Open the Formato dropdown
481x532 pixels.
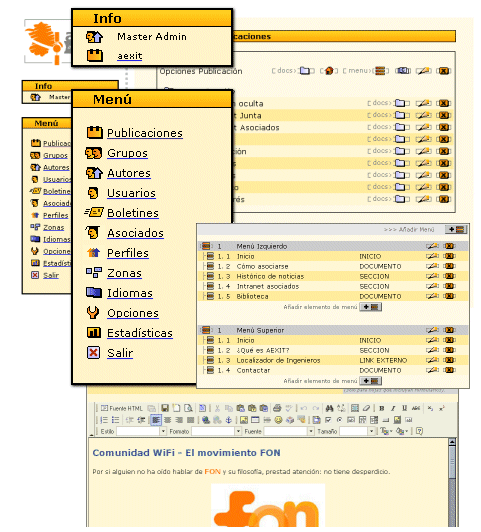[x=216, y=432]
